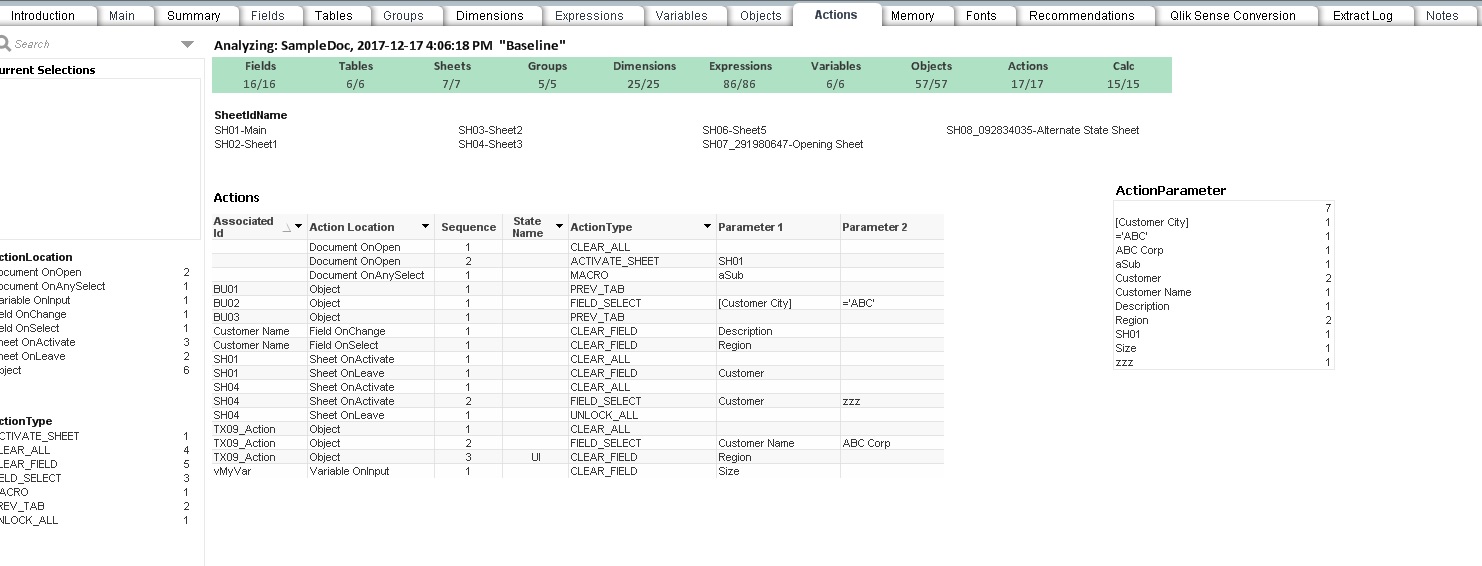Switch to the Expressions tab
The width and height of the screenshot is (1482, 566).
[x=589, y=15]
